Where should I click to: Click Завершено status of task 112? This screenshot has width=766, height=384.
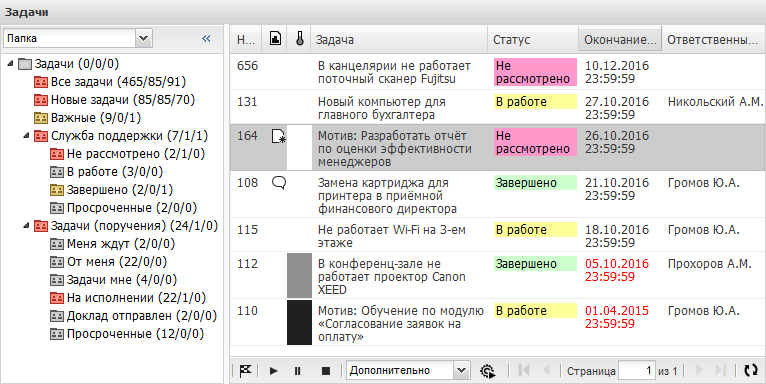(x=535, y=264)
